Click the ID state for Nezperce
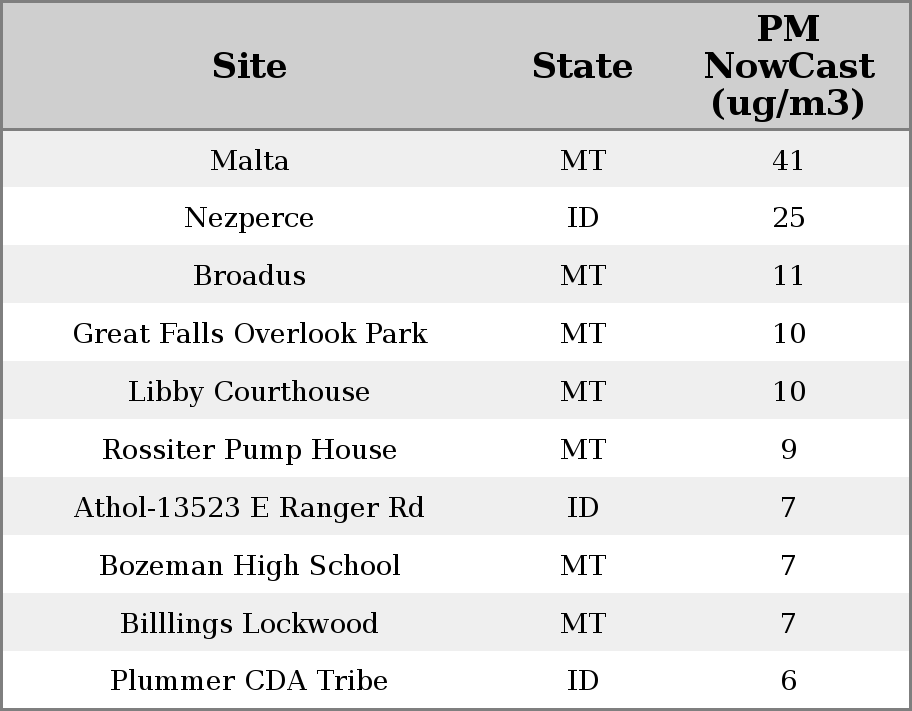The image size is (912, 711). pyautogui.click(x=582, y=218)
